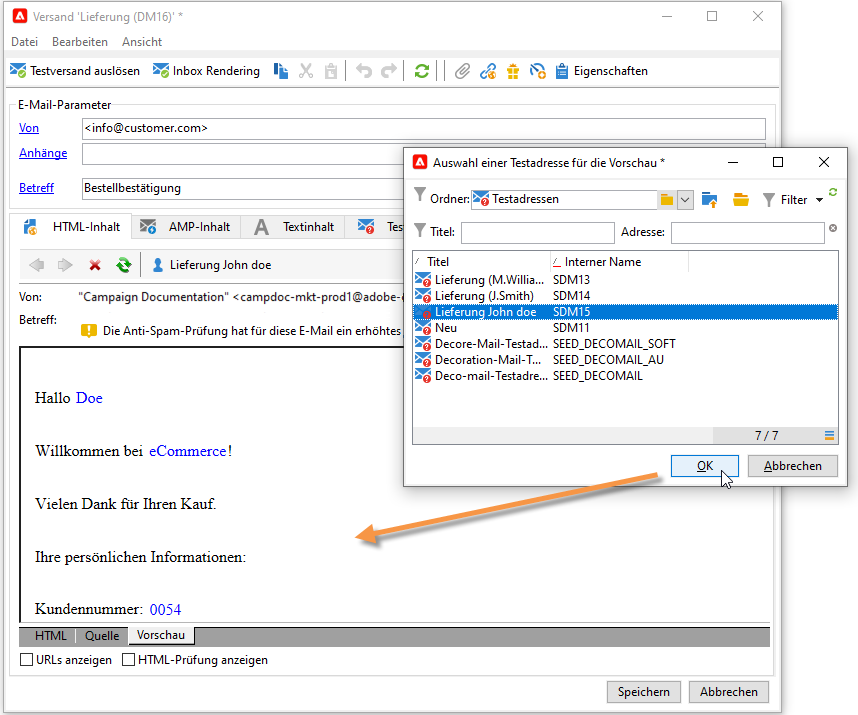The image size is (858, 715).
Task: Select row Deco-mail-Testadre... SEED_DECOMAIL
Action: point(625,376)
